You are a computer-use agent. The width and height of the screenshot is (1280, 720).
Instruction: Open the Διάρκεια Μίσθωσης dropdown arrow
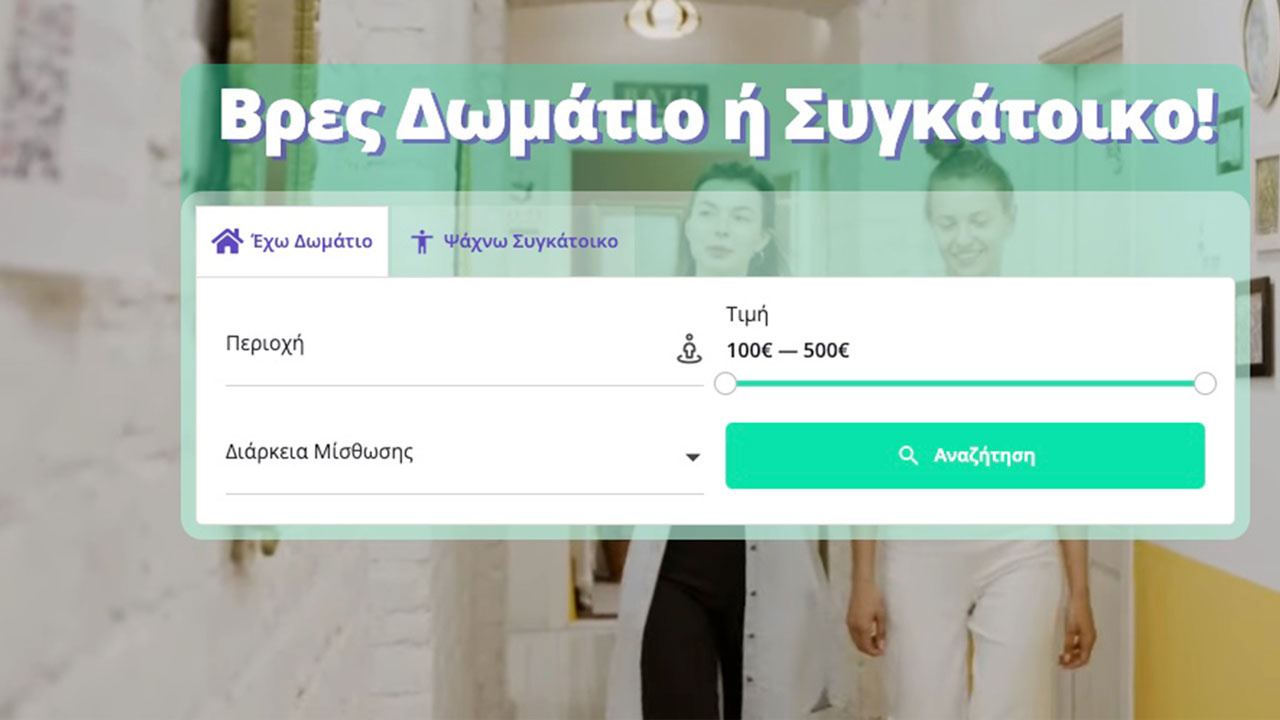click(x=692, y=457)
